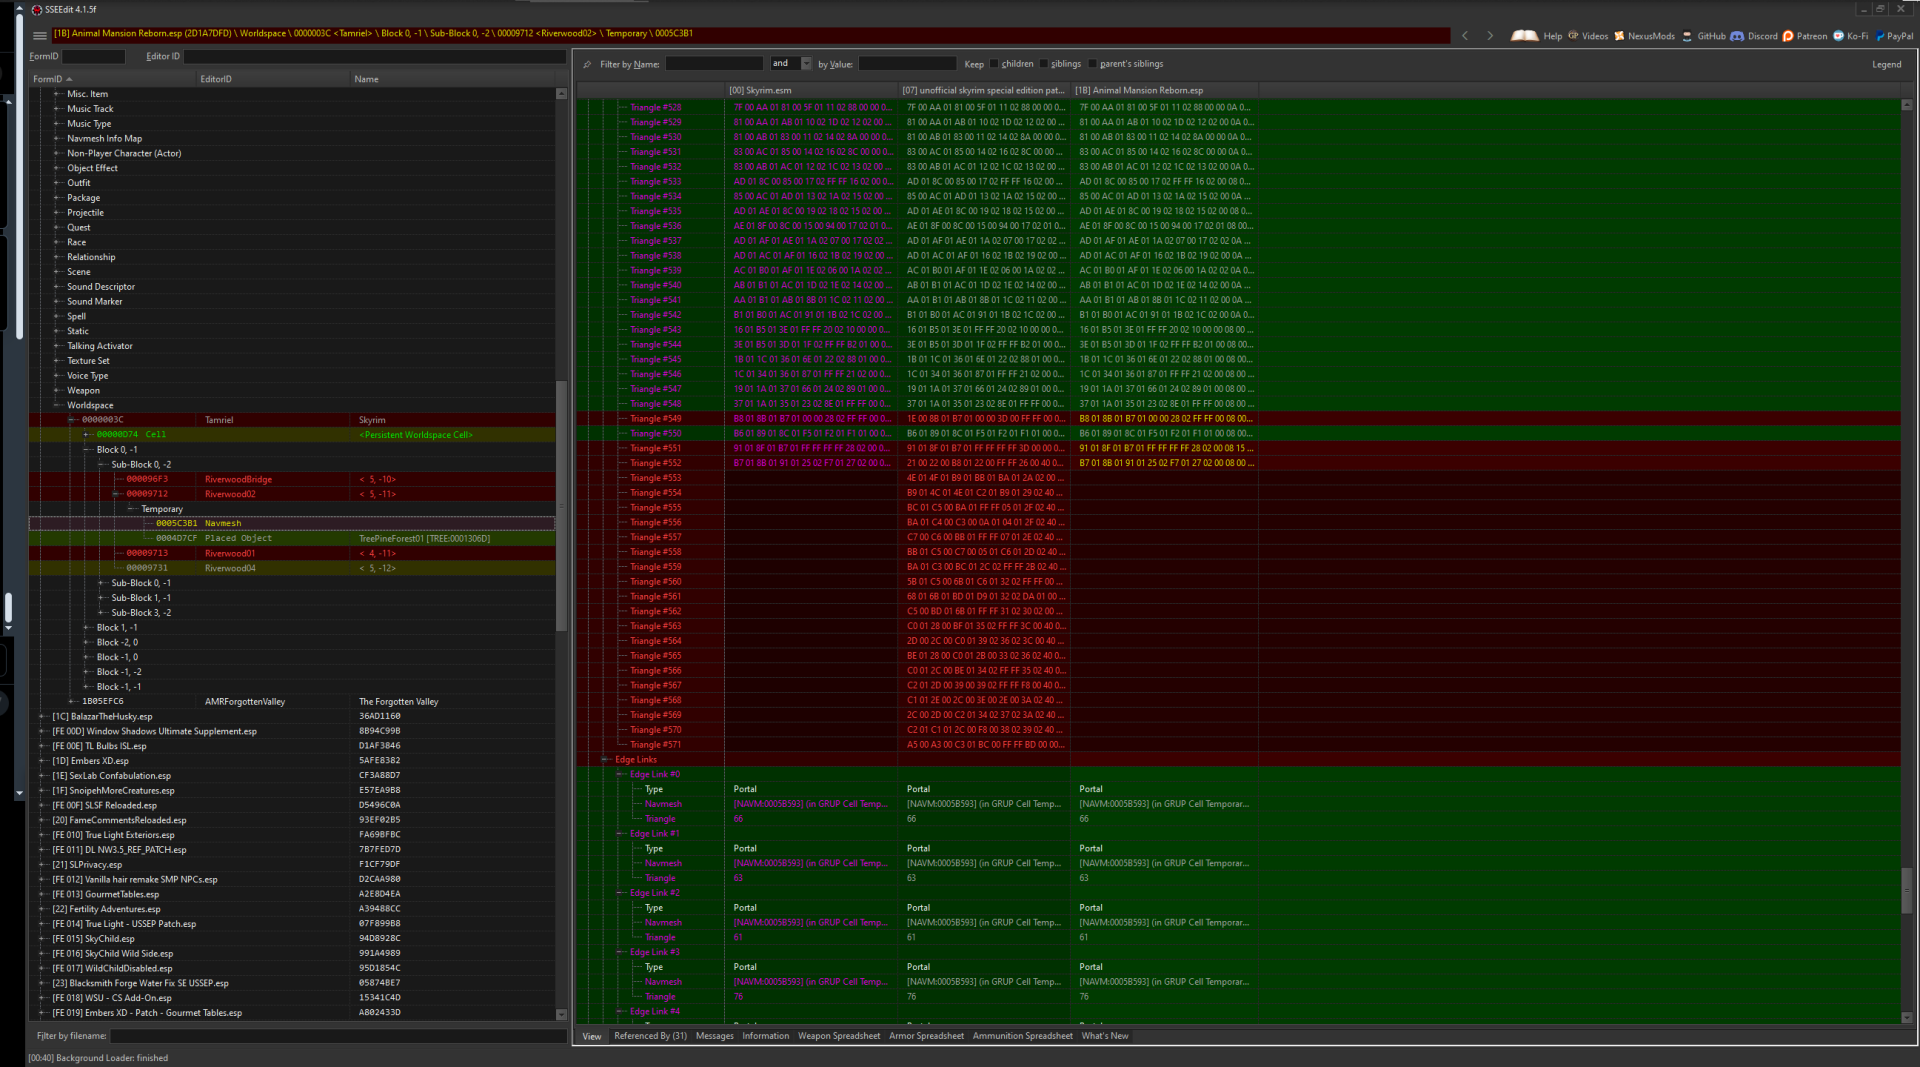Screen dimensions: 1920x1067
Task: Select the 0004D7CF Placed Object row
Action: [292, 539]
